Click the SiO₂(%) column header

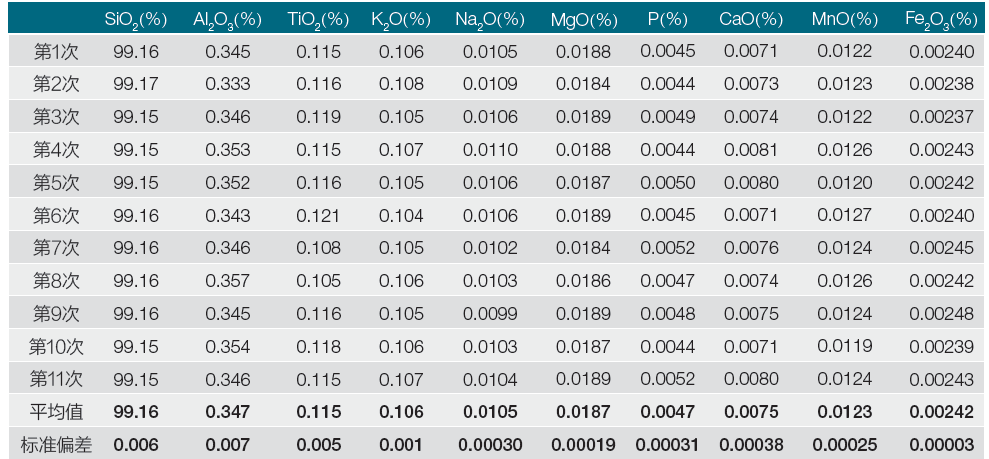pos(136,20)
